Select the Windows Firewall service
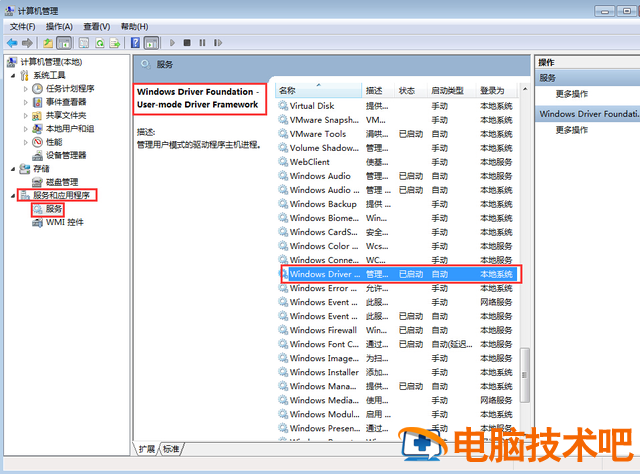Viewport: 640px width, 474px height. (x=396, y=330)
